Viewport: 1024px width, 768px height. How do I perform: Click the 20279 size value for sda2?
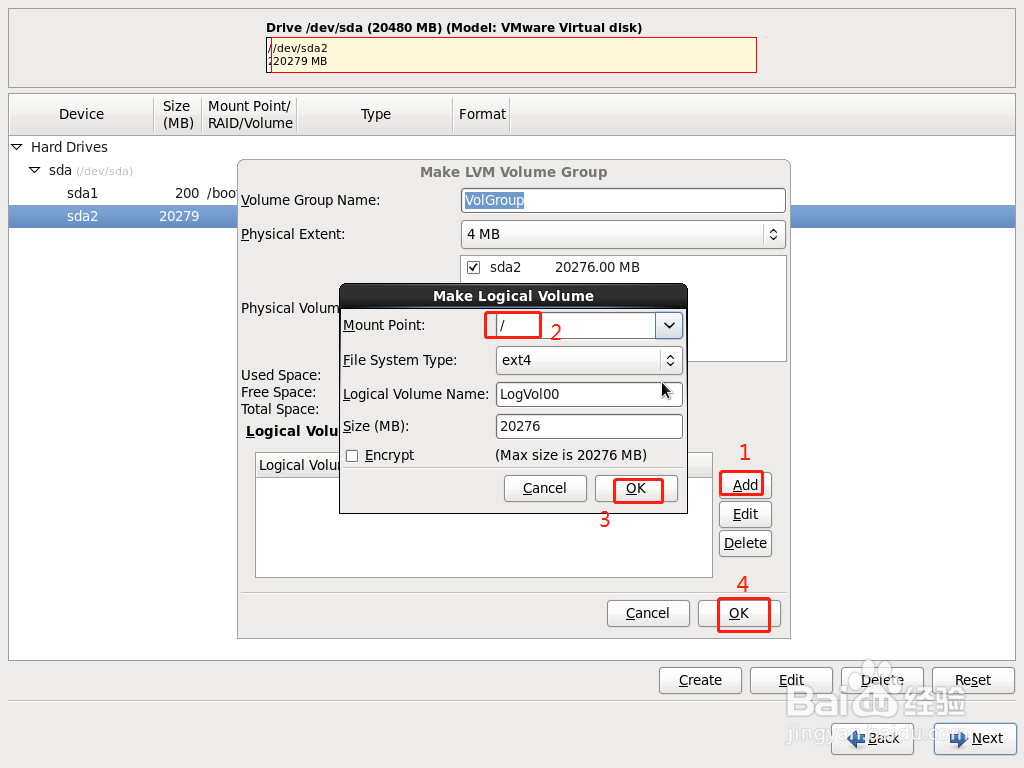(179, 216)
